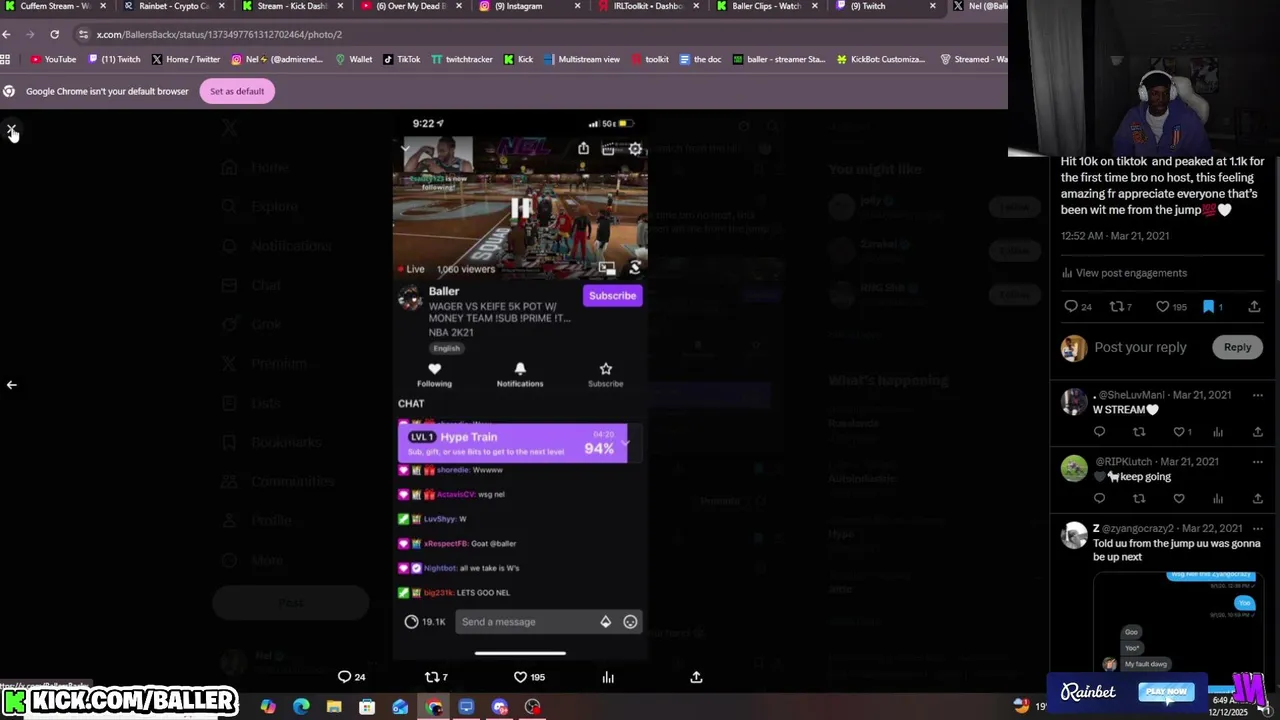Screen dimensions: 1280x720
Task: Open the attached screenshot in zyangocrazy2's reply
Action: (x=1176, y=620)
